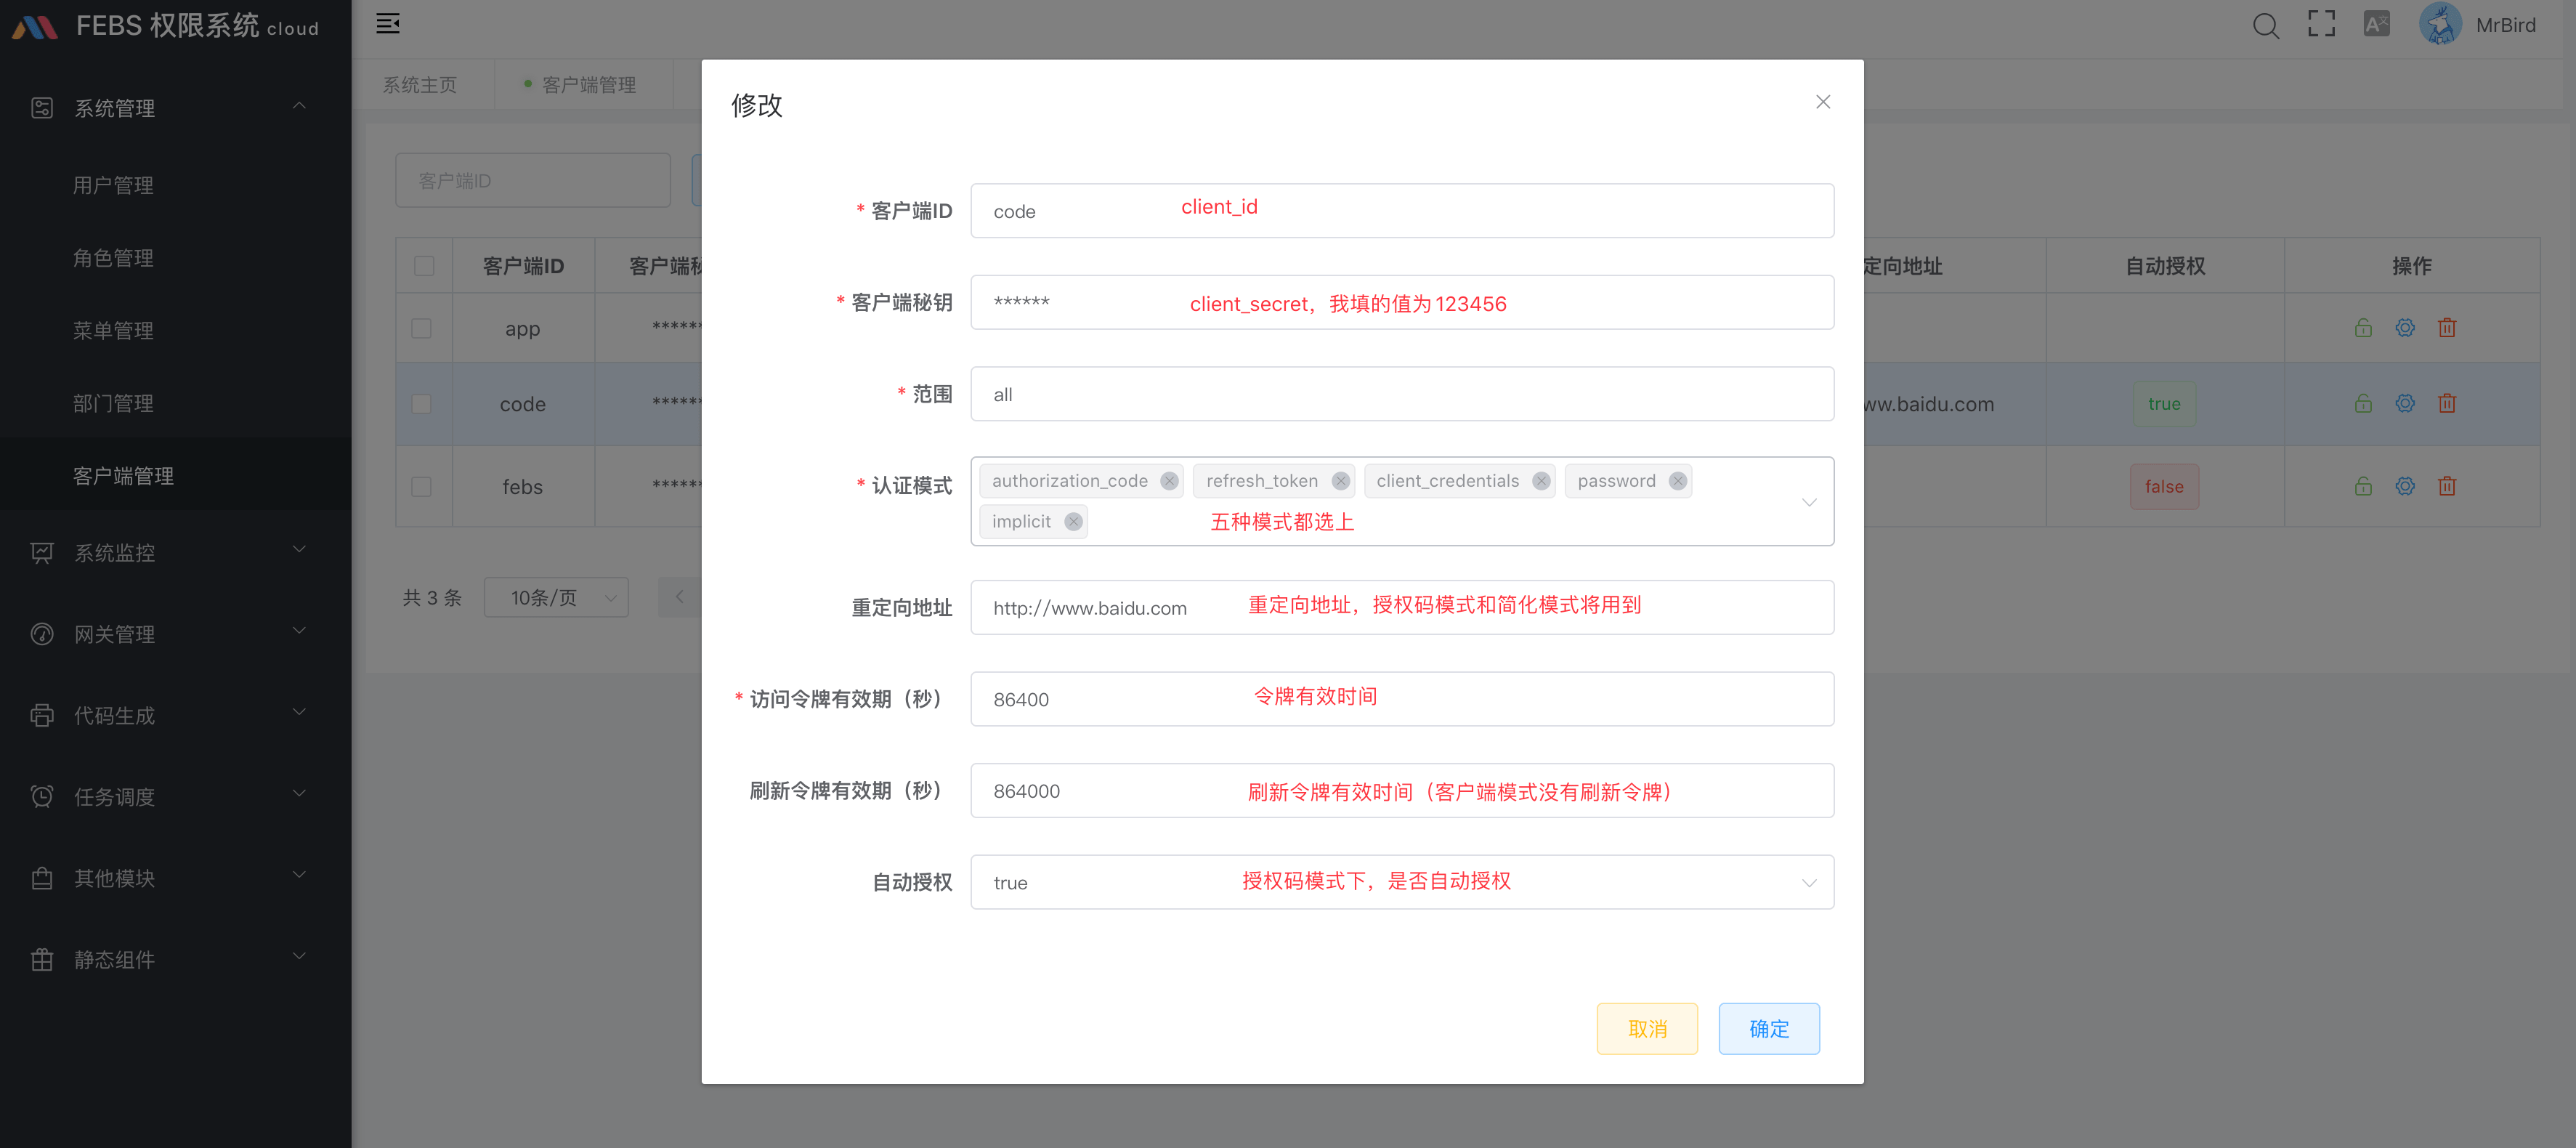Click the lock icon in febs row
Image resolution: width=2576 pixels, height=1148 pixels.
(2362, 486)
